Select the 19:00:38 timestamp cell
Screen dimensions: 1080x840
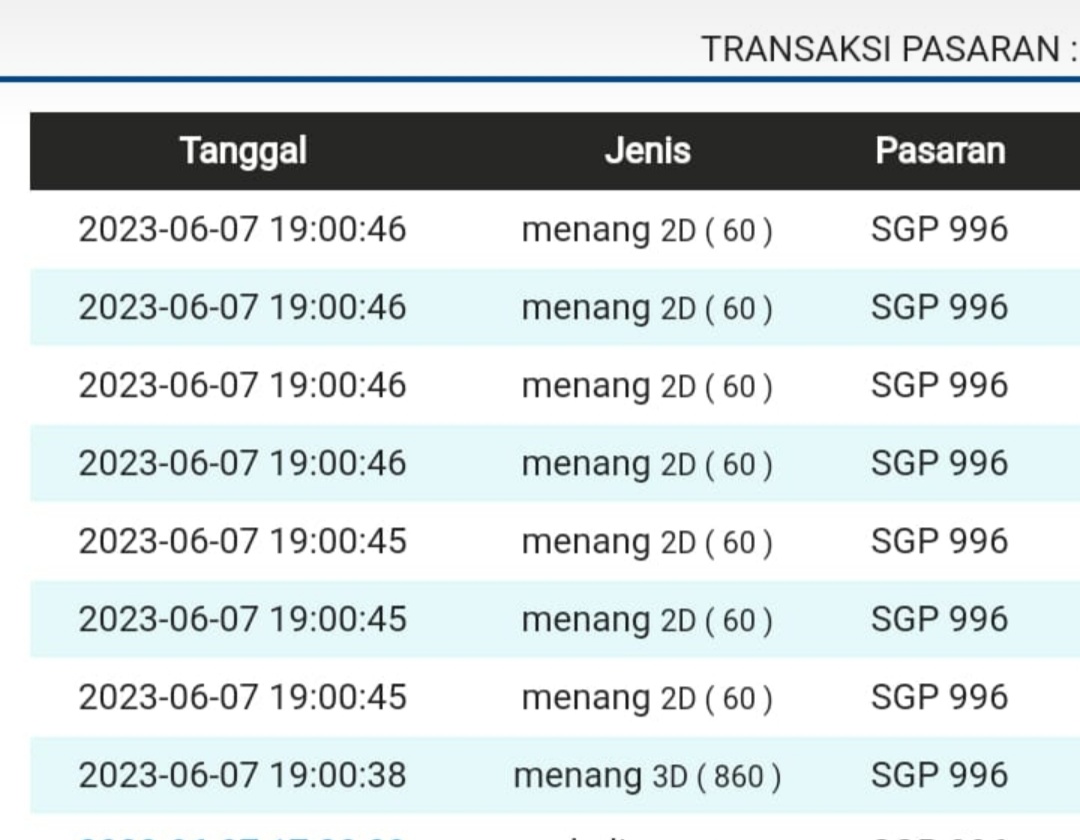242,775
